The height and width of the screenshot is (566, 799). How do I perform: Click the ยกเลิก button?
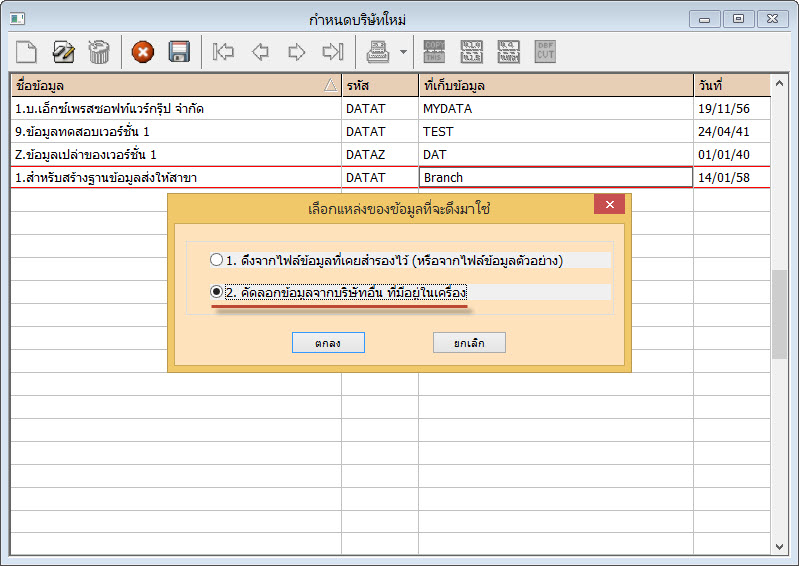pyautogui.click(x=469, y=343)
